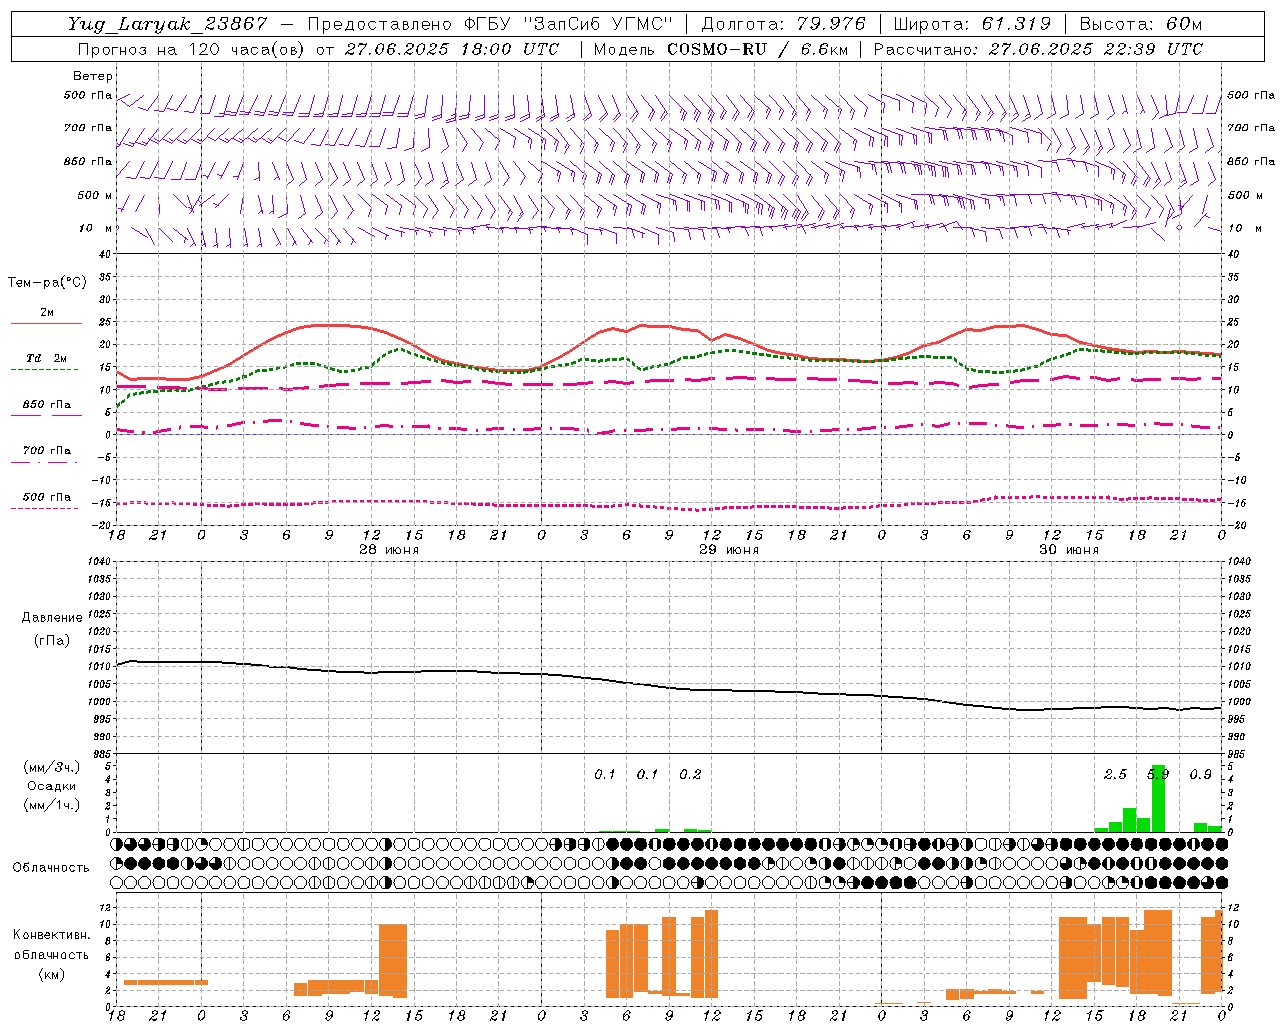Image resolution: width=1280 pixels, height=1024 pixels.
Task: Click the 0.2 precipitation amount
Action: coord(690,774)
